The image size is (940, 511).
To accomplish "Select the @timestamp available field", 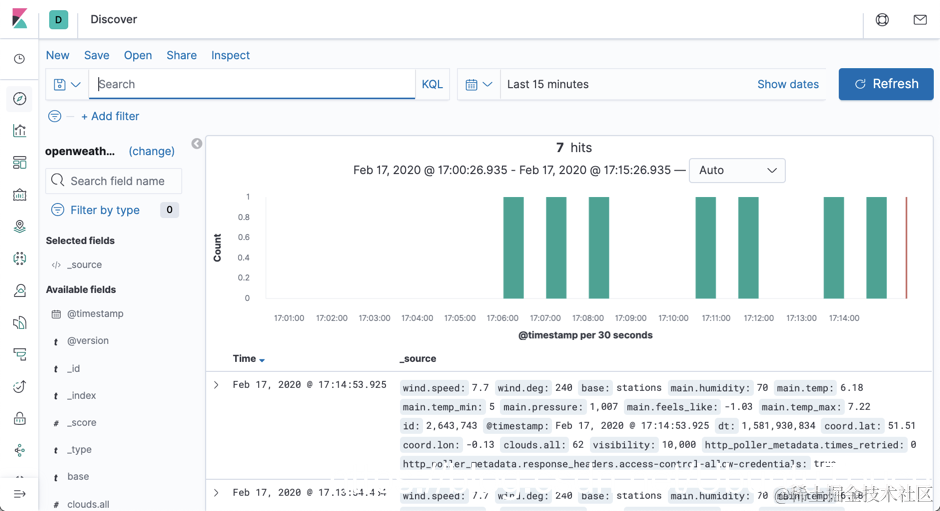I will pos(95,314).
